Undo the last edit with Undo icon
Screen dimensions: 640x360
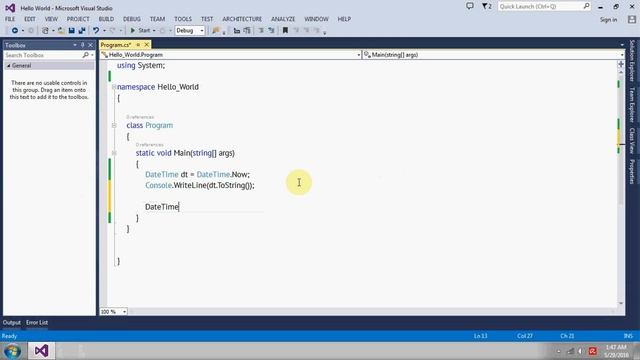coord(96,31)
